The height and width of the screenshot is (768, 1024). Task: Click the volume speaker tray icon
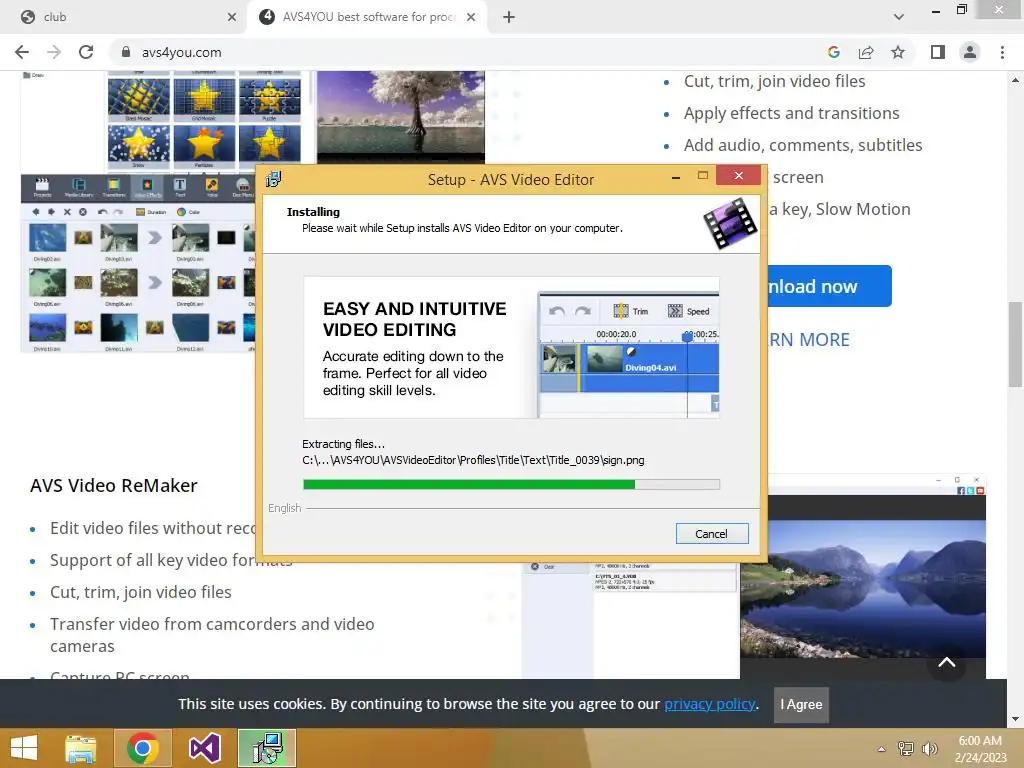929,749
